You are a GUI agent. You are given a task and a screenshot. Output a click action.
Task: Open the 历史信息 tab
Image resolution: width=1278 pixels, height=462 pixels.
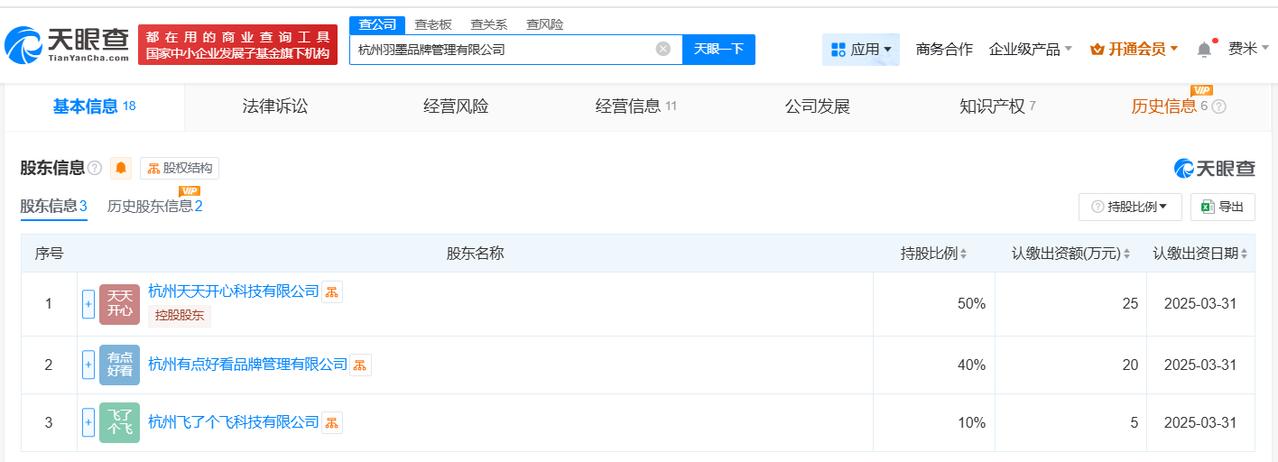pos(1170,106)
